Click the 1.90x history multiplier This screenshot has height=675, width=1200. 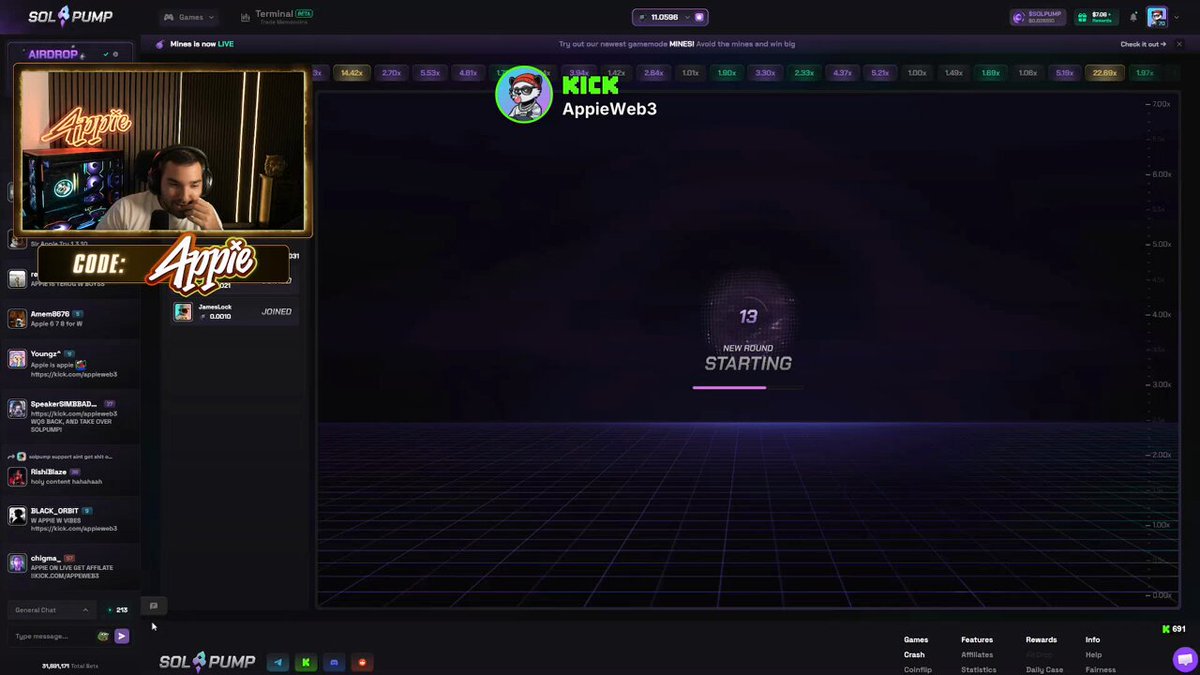727,73
